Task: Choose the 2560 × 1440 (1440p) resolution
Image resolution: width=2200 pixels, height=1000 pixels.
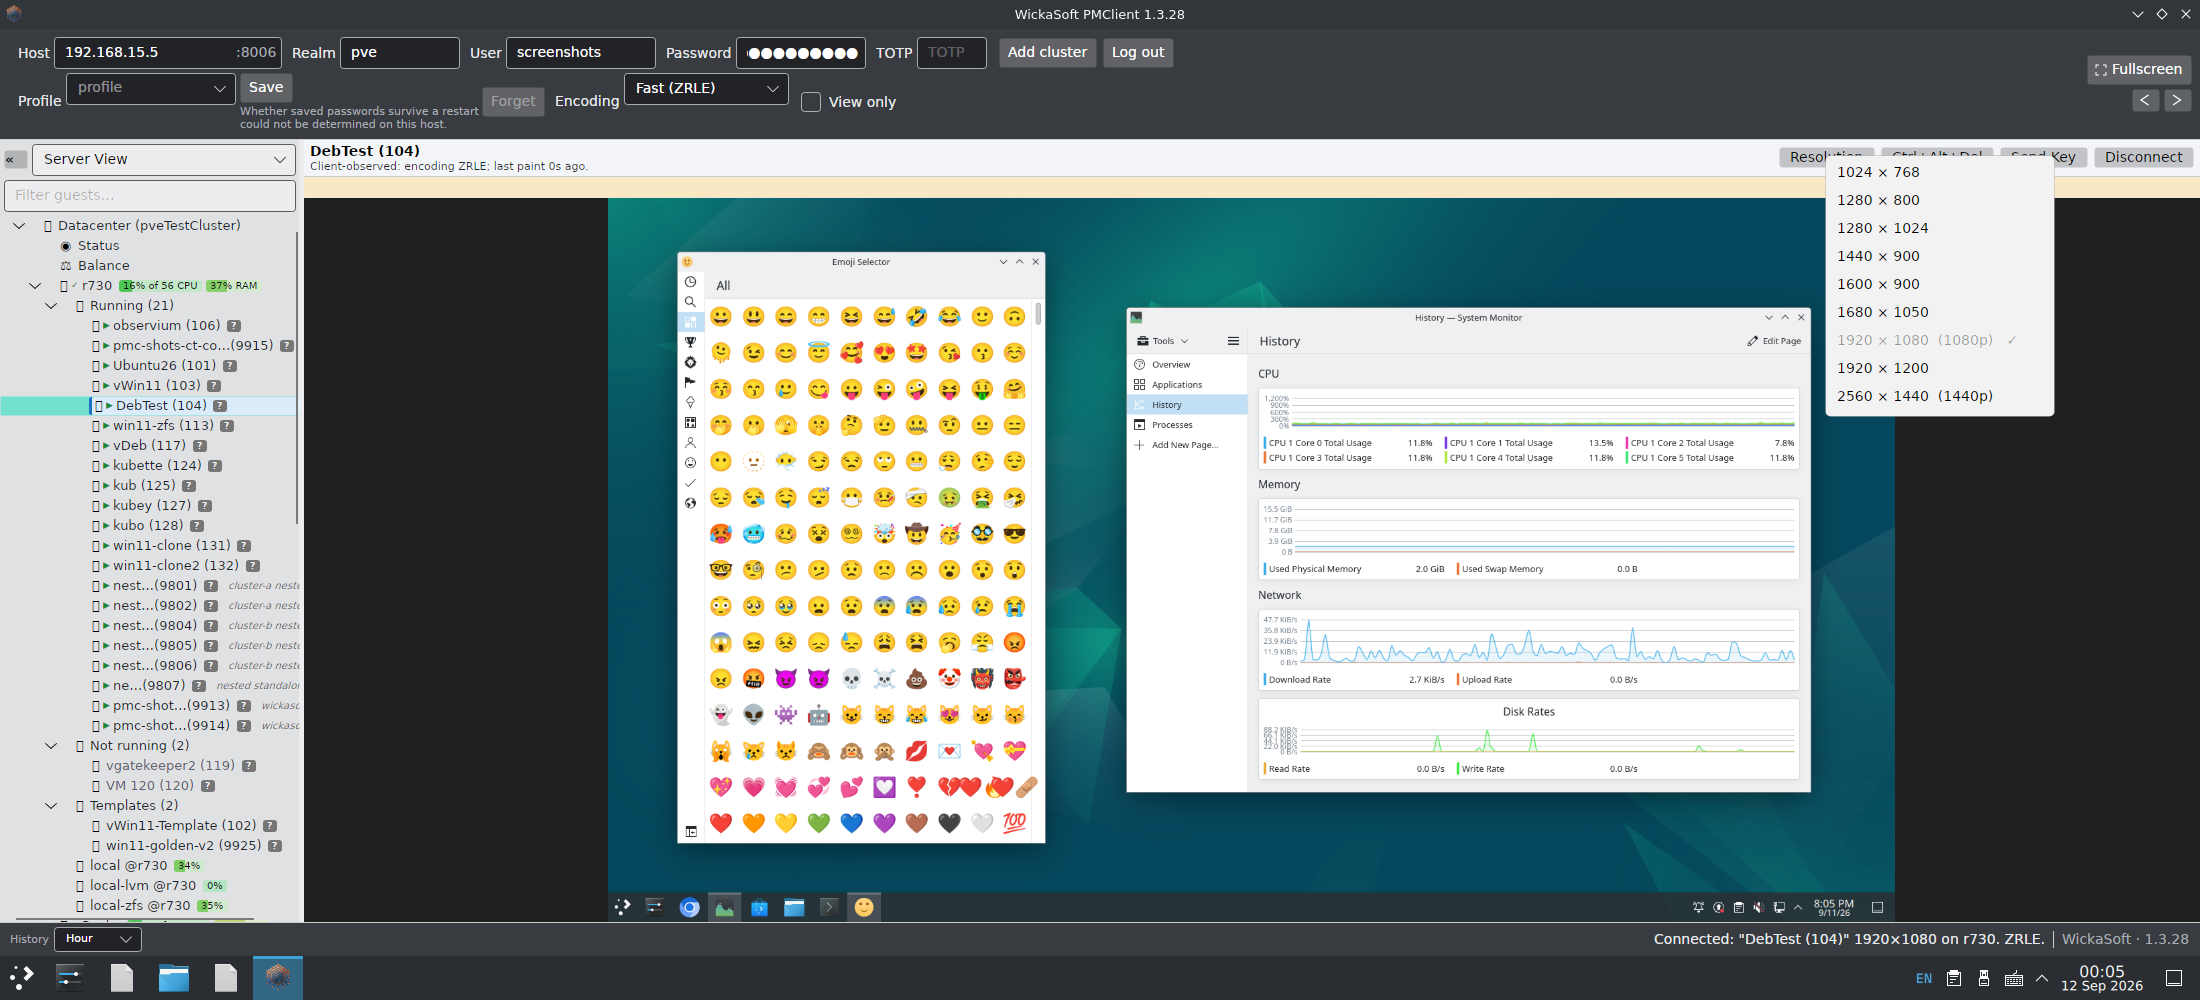Action: coord(1939,396)
